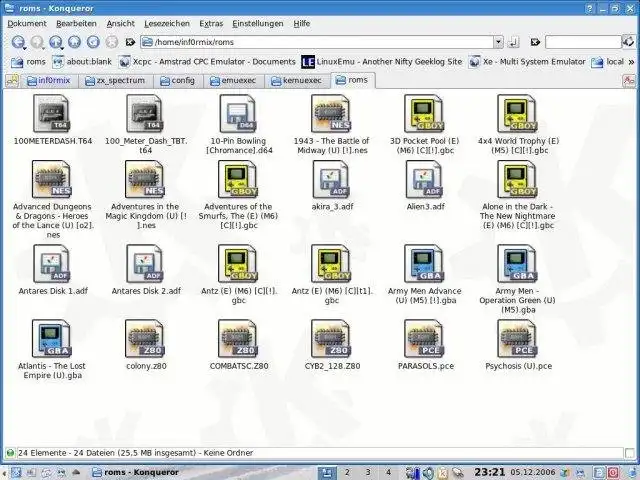This screenshot has height=480, width=640.
Task: Switch to the zx_spectrum tab
Action: pyautogui.click(x=115, y=81)
